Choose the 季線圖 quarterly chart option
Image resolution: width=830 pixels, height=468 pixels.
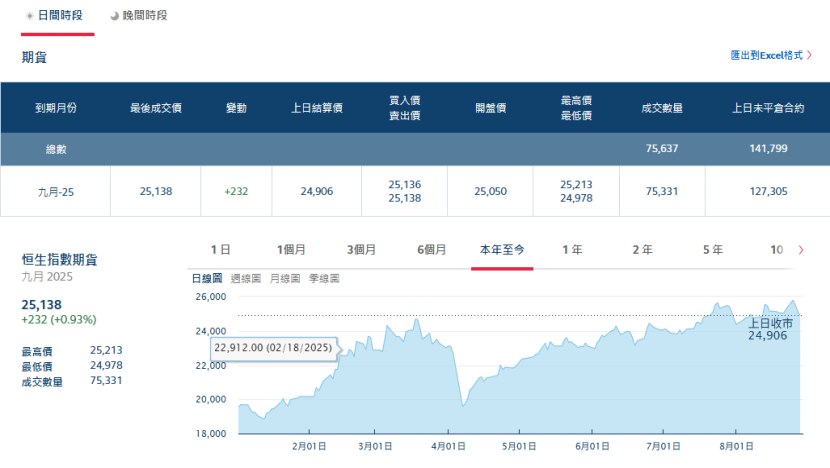click(324, 277)
